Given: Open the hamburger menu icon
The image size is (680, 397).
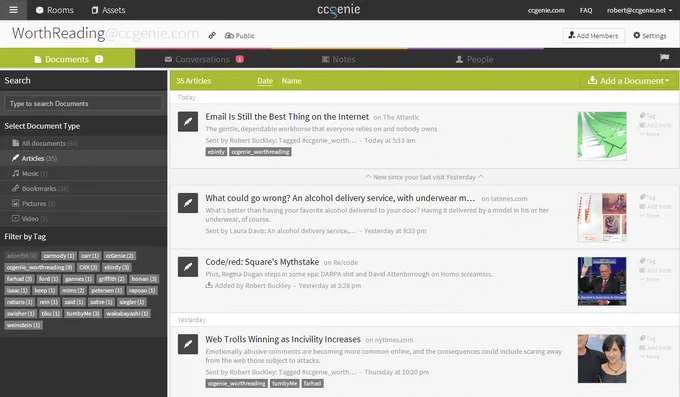Looking at the screenshot, I should point(13,10).
